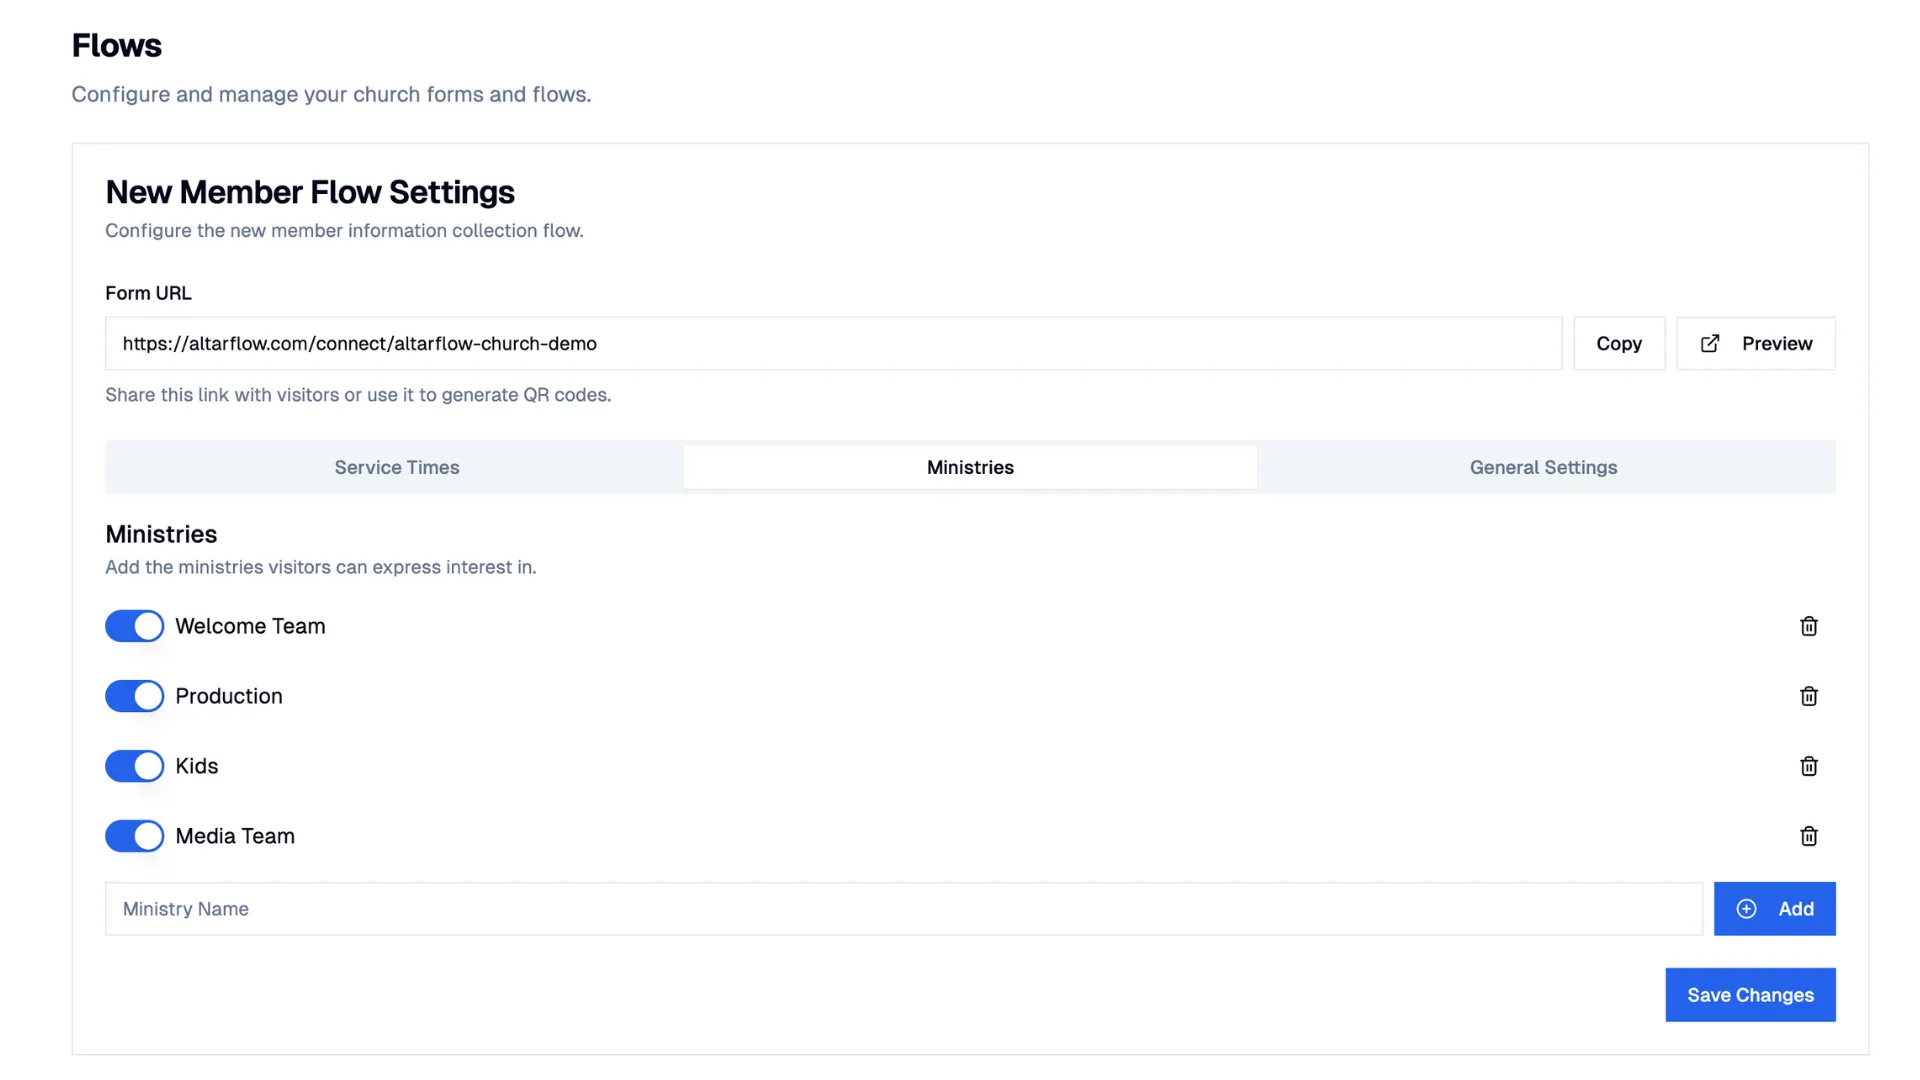1920x1080 pixels.
Task: Toggle off the Welcome Team ministry
Action: coord(134,626)
